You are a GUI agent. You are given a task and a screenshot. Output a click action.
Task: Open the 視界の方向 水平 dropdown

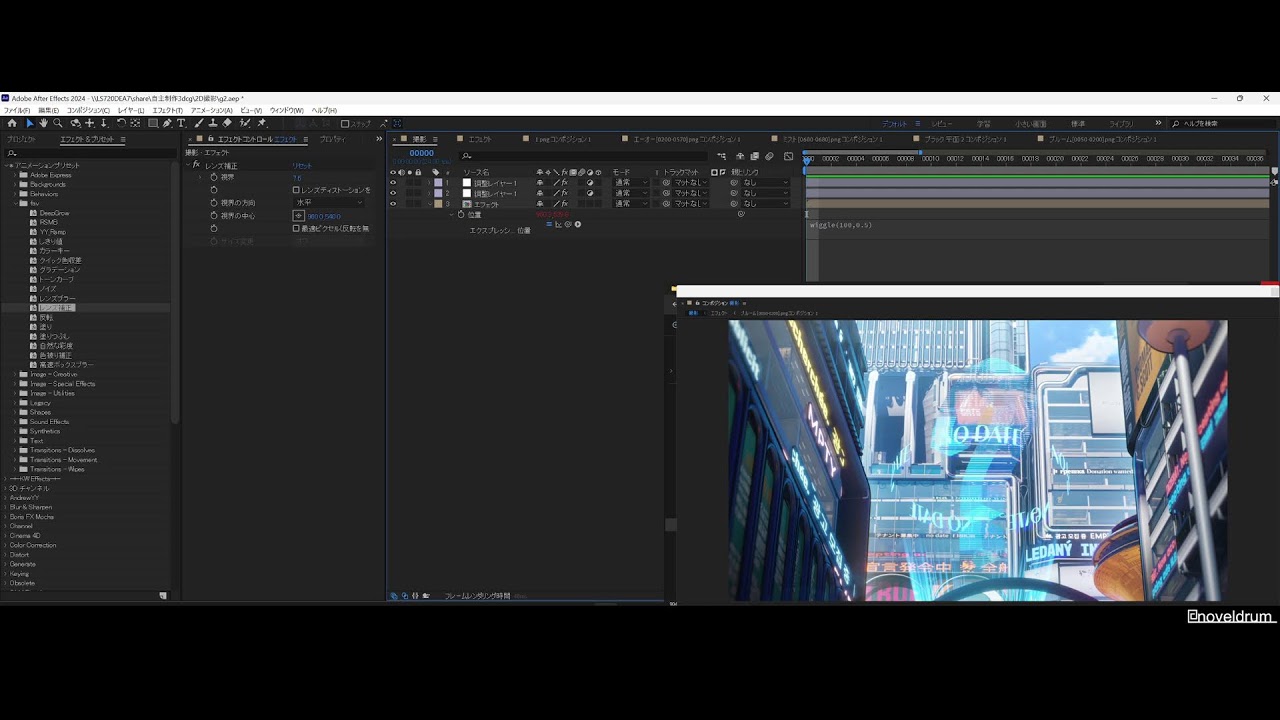coord(328,202)
